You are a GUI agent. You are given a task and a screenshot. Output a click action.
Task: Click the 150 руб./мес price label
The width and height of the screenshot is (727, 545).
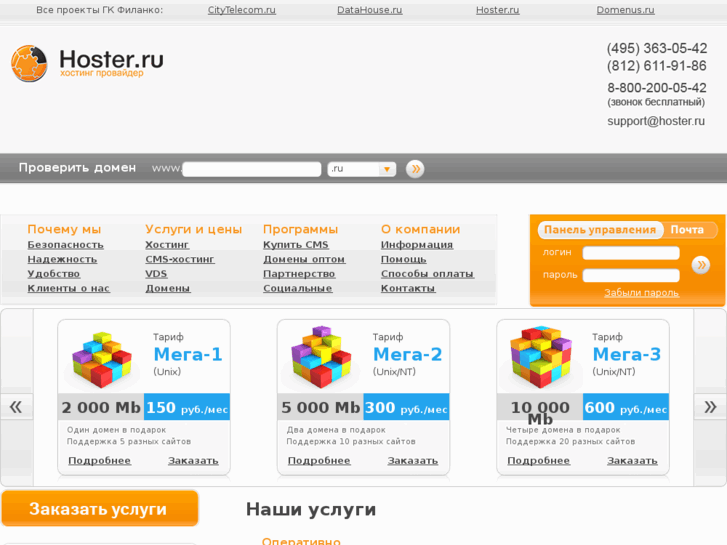(x=187, y=407)
